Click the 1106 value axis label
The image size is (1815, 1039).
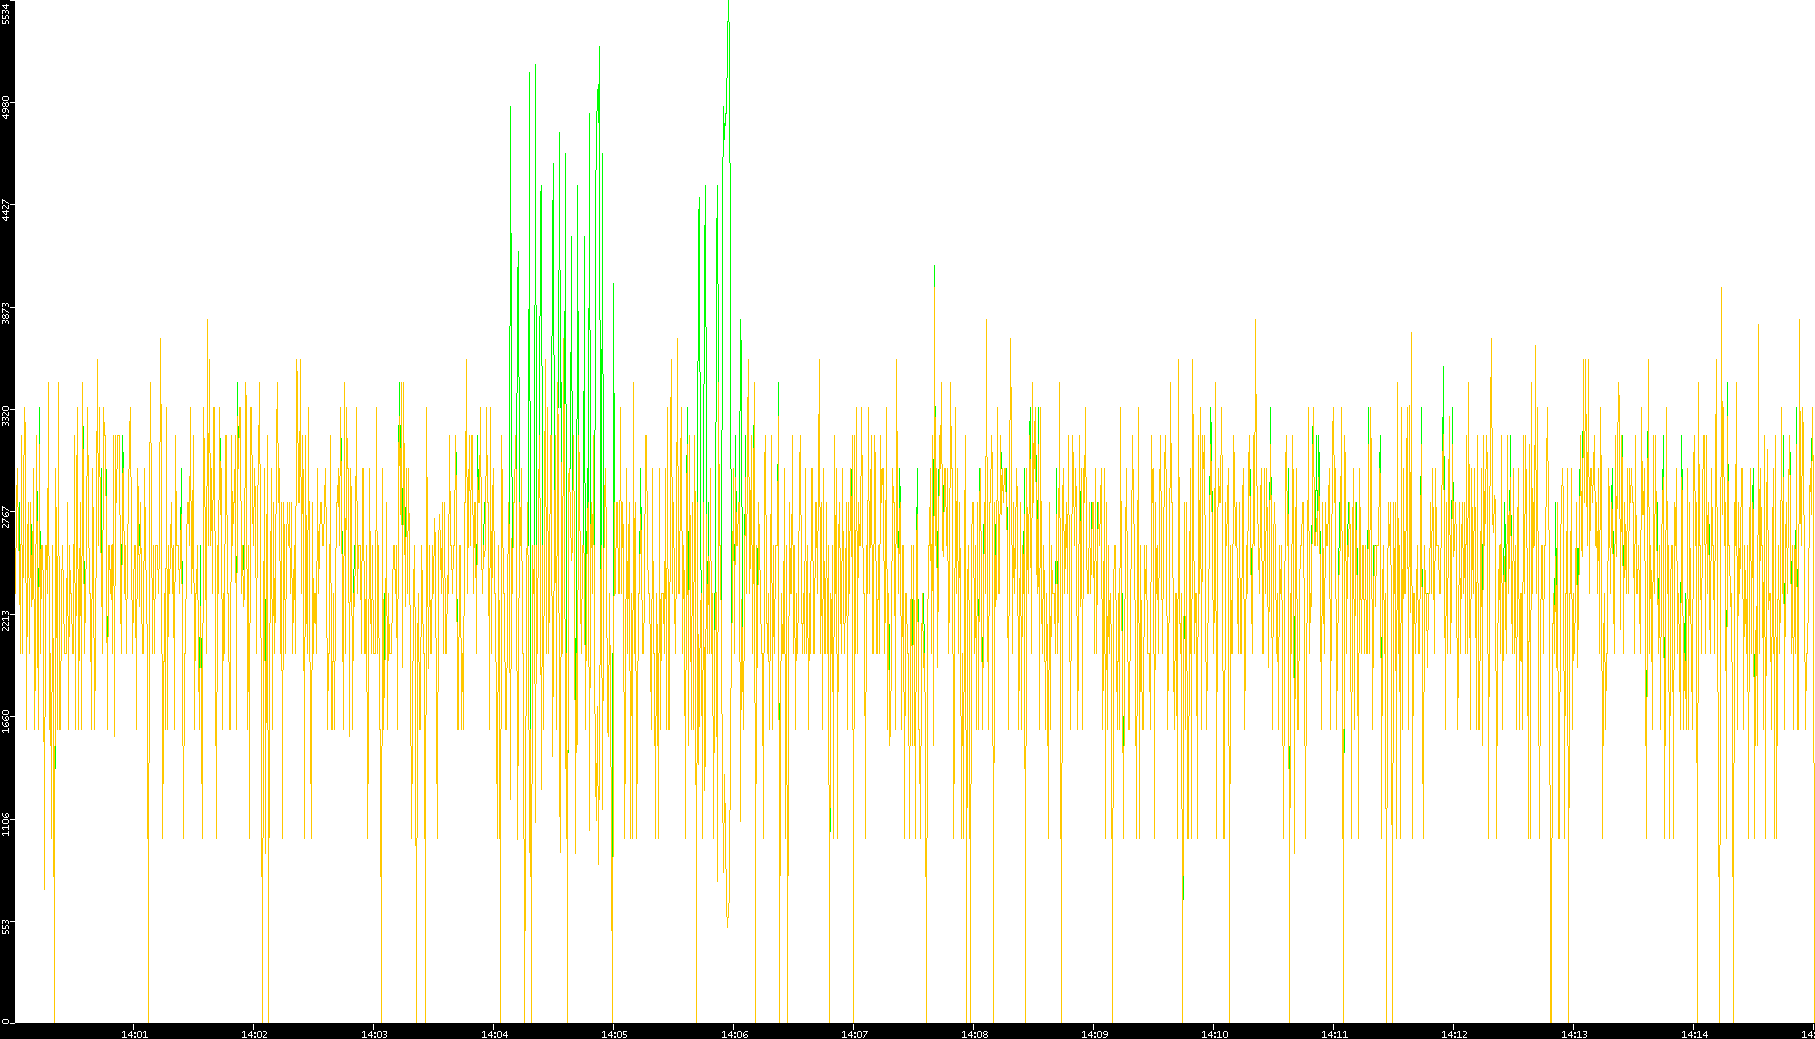tap(6, 824)
